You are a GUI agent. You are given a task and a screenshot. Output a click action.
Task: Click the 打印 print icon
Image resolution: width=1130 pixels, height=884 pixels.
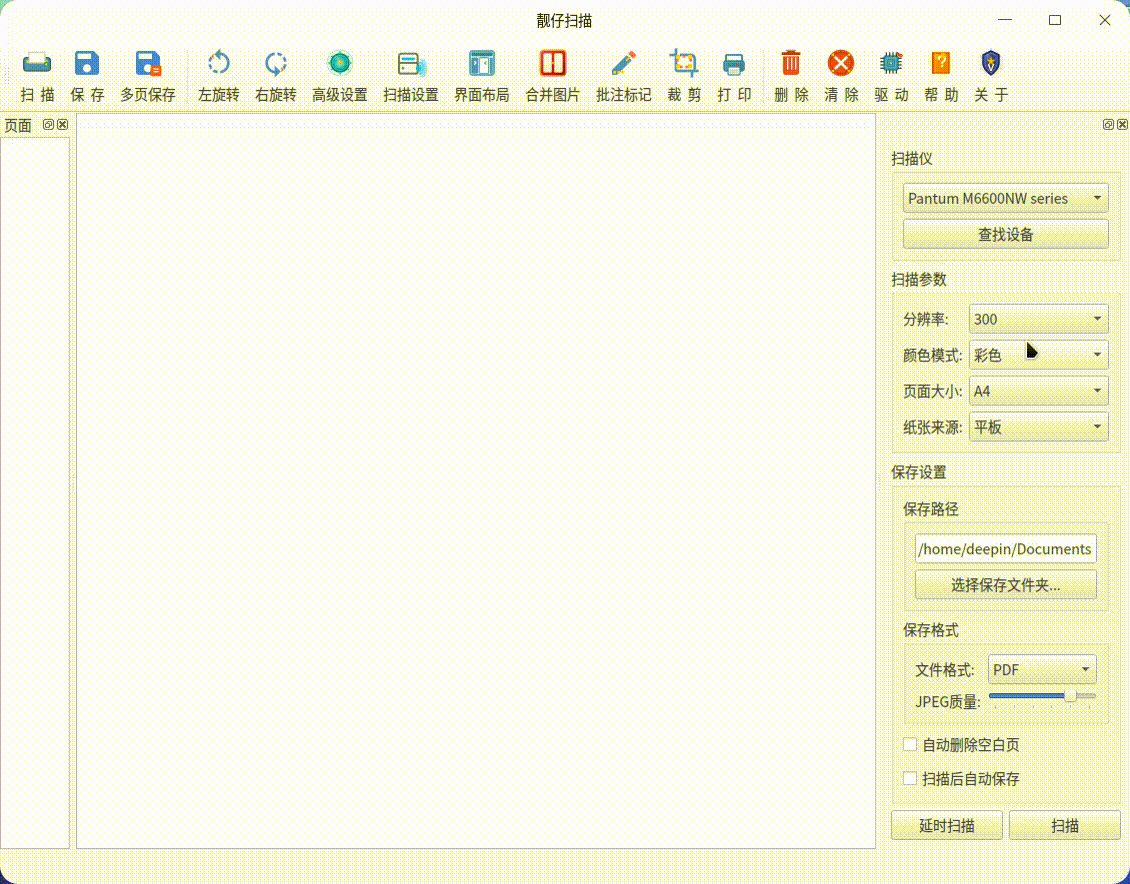pos(734,63)
